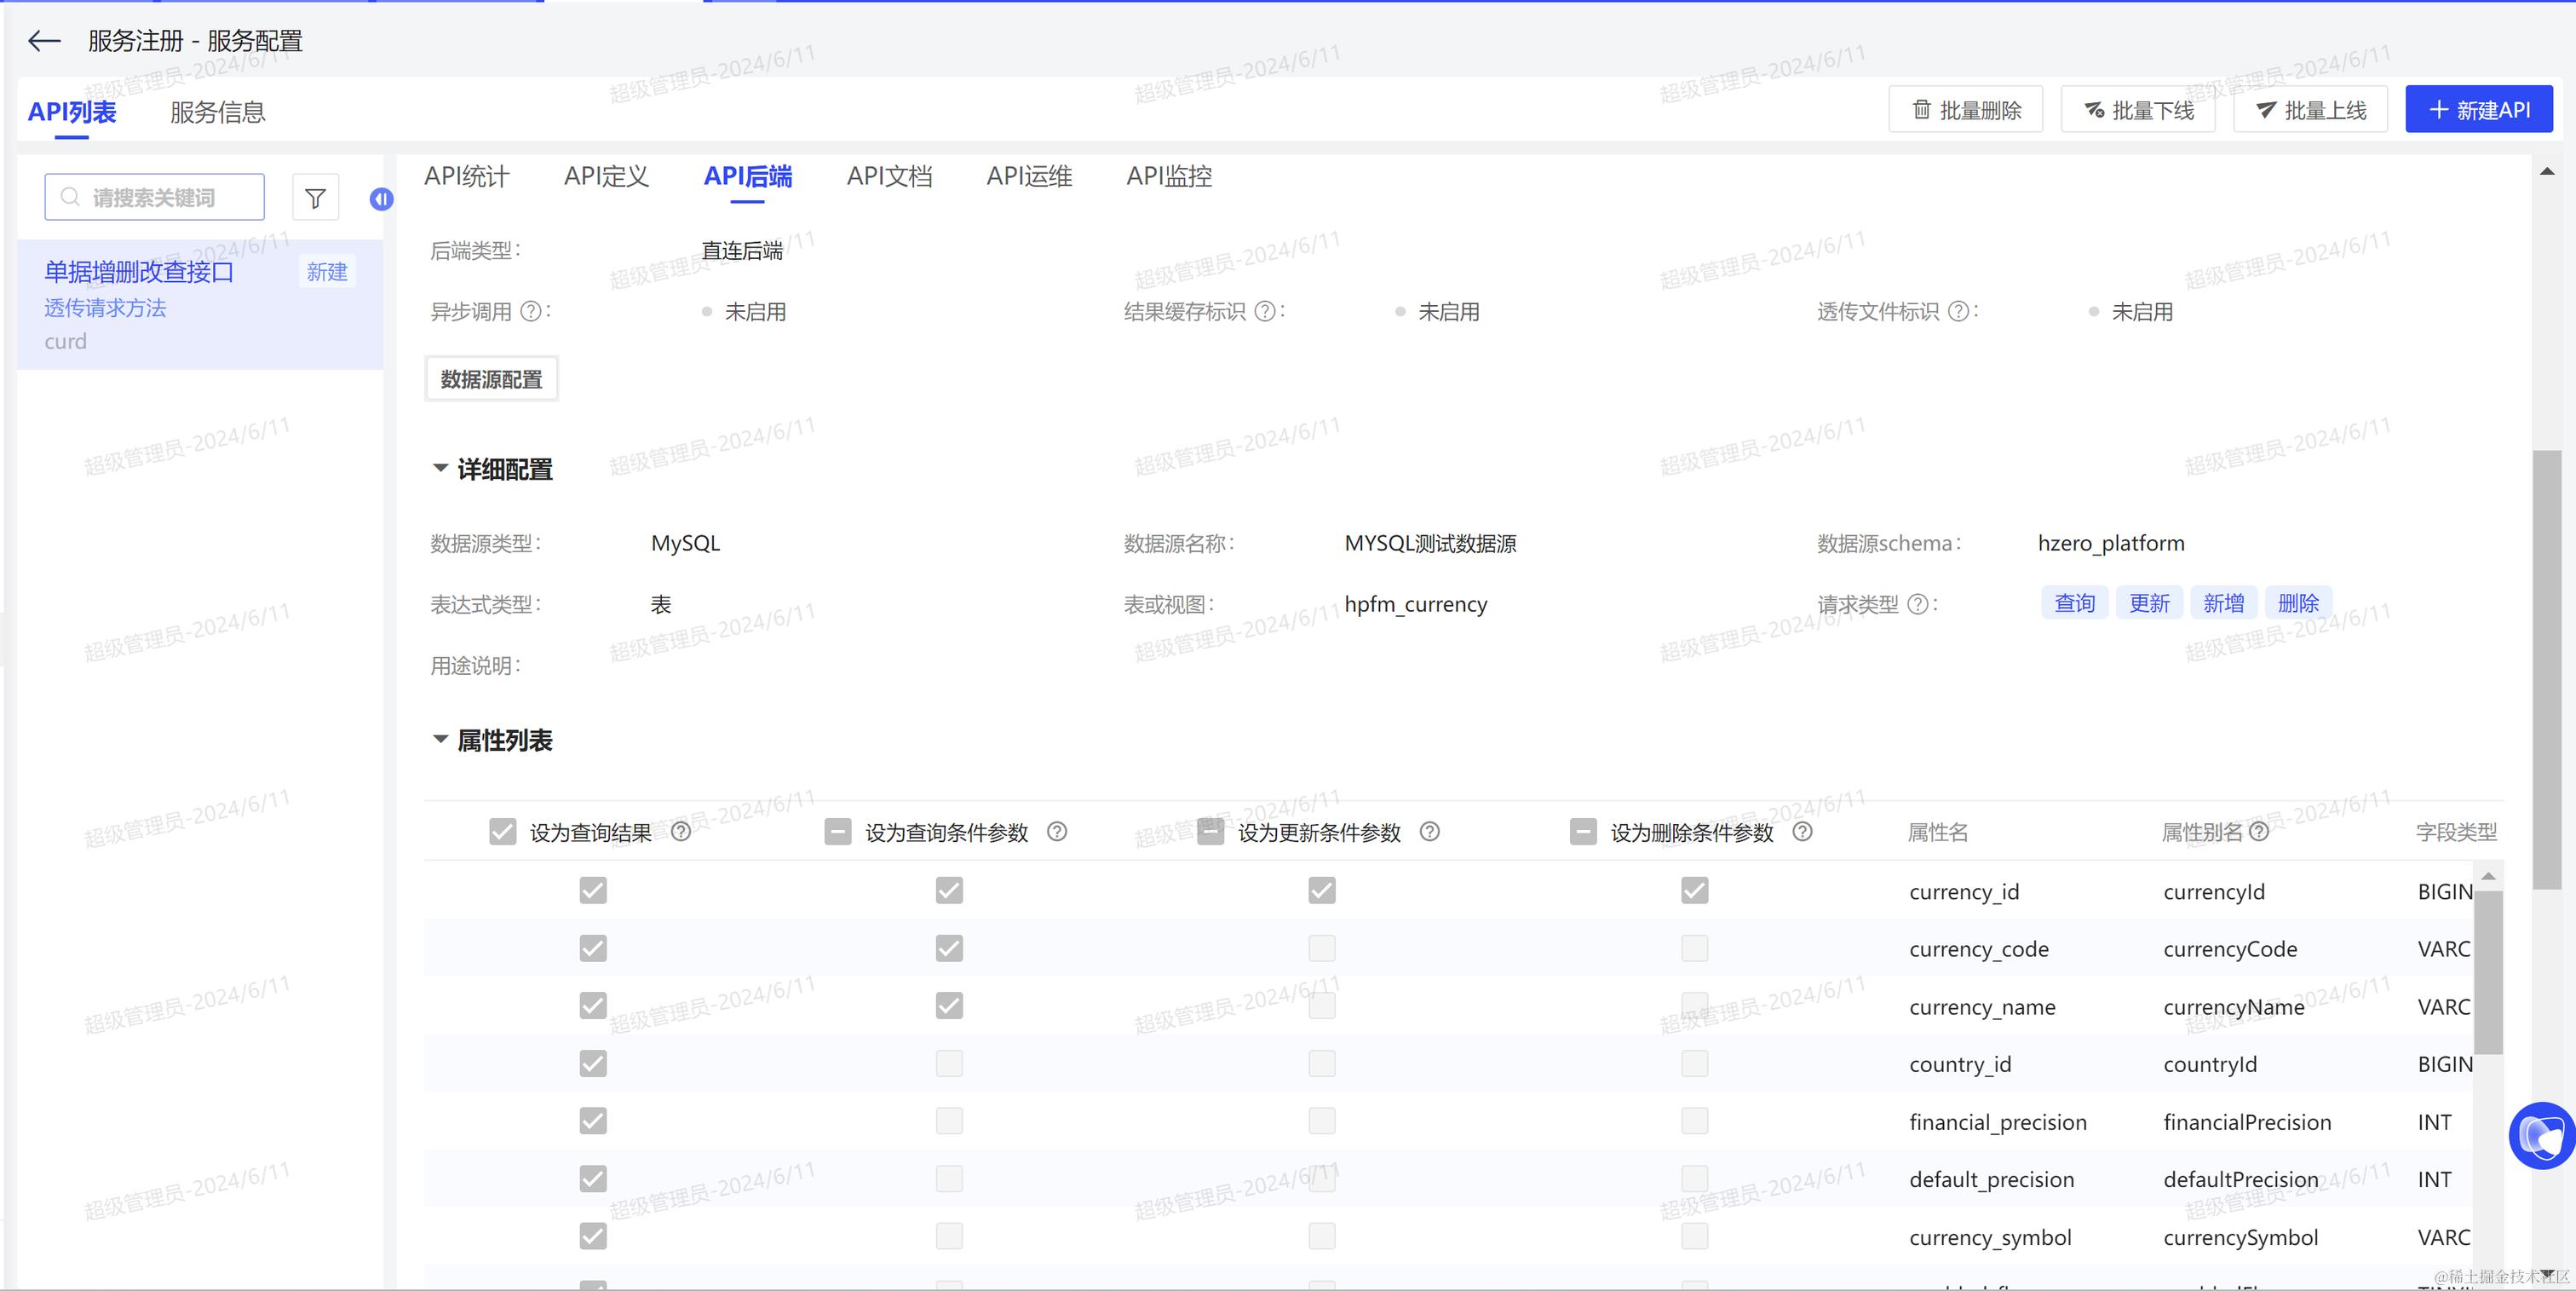The image size is (2576, 1291).
Task: Click help icon beside 设为删除条件参数
Action: click(x=1802, y=832)
